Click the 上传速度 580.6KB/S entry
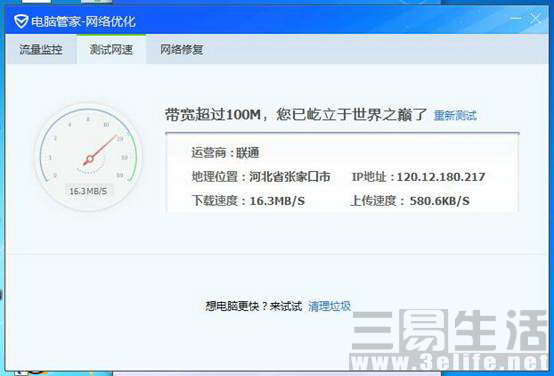 [x=410, y=201]
